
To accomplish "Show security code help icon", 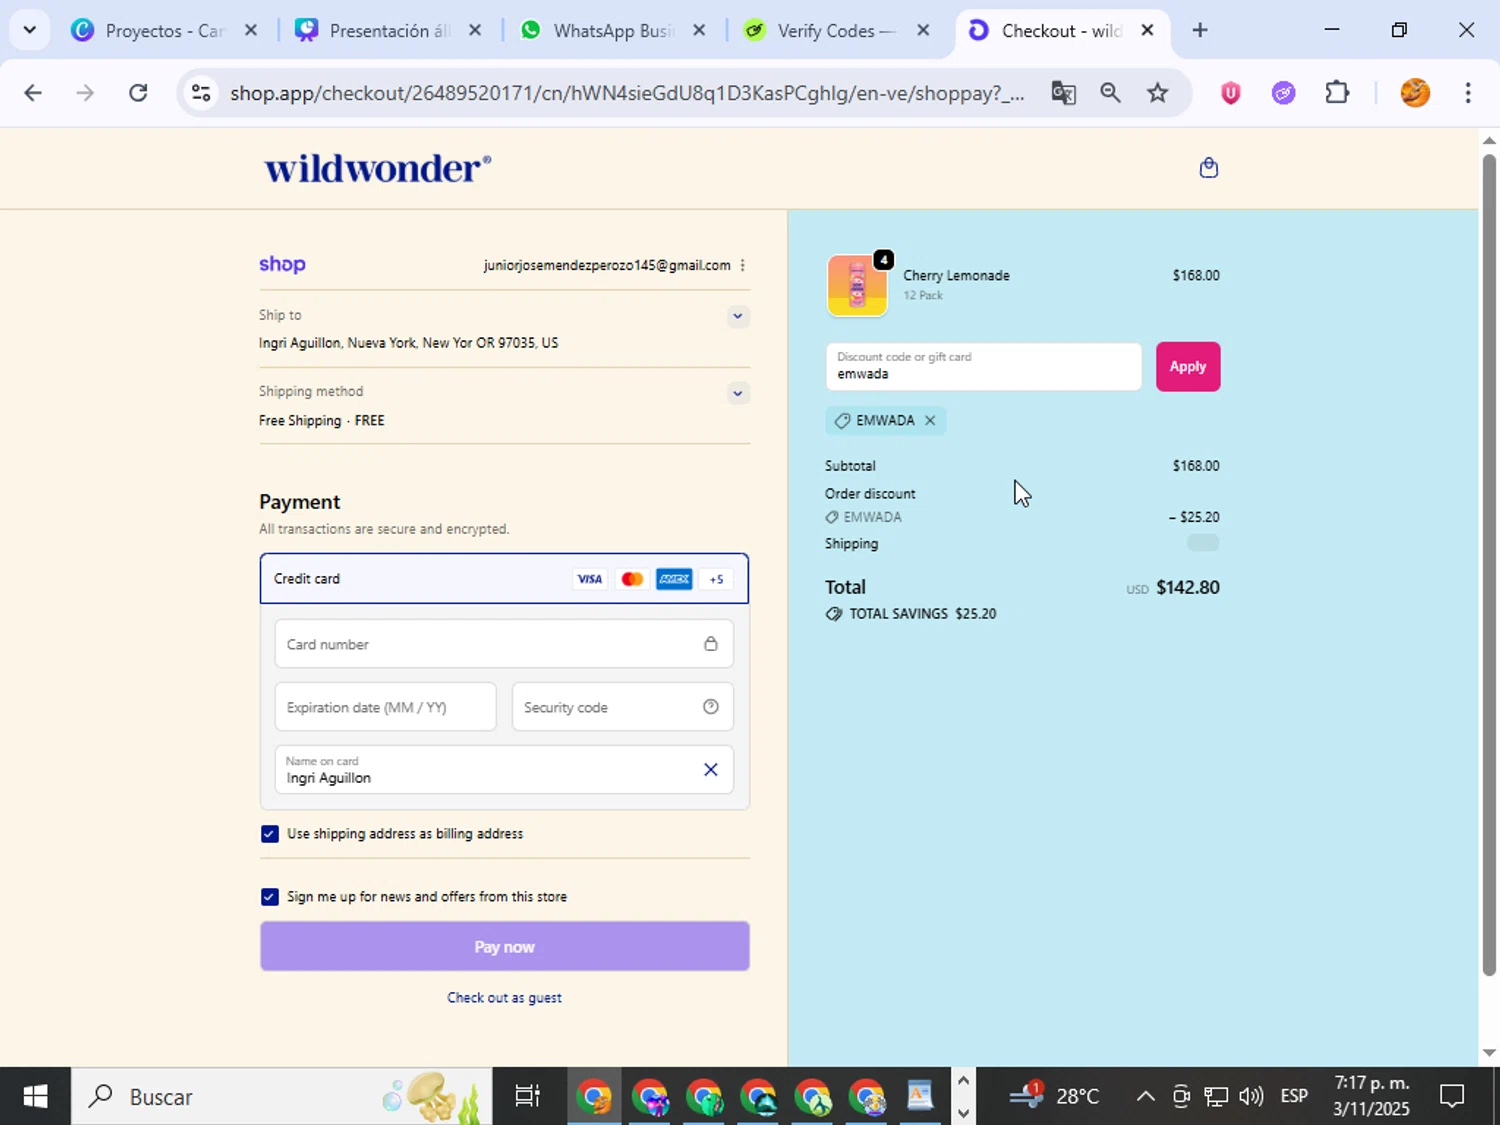I will pos(710,707).
